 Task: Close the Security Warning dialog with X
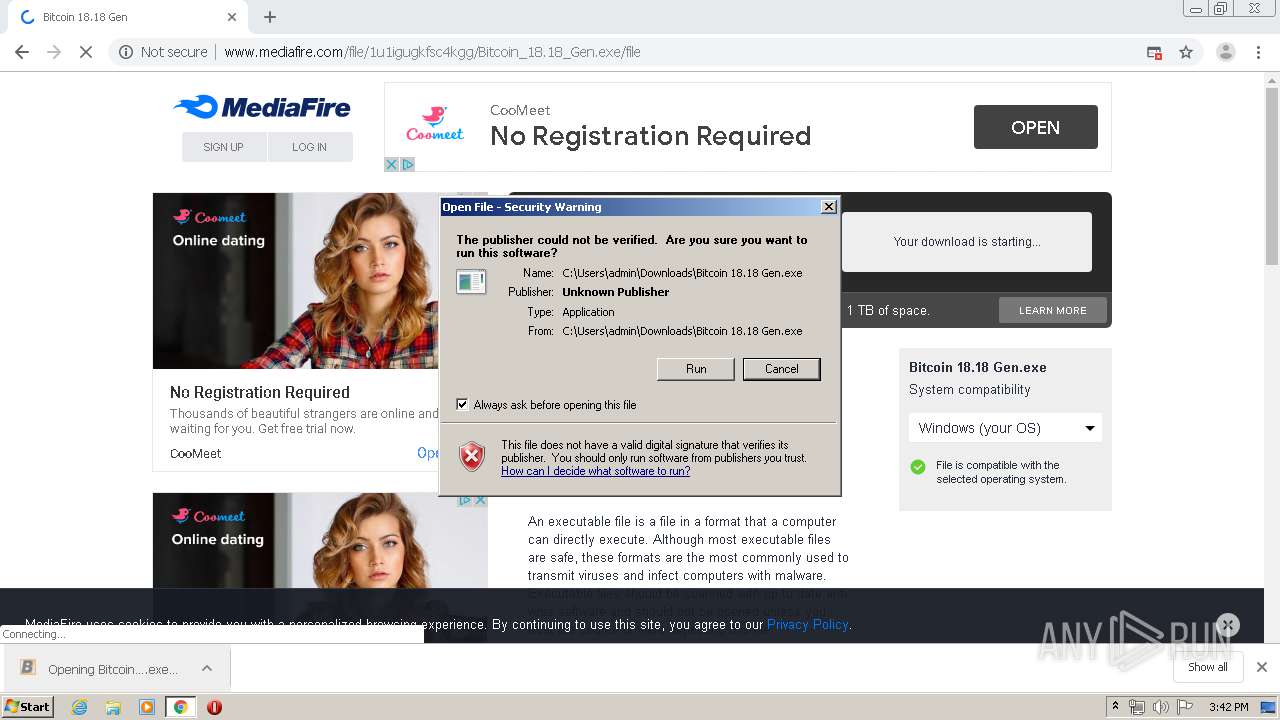(828, 207)
